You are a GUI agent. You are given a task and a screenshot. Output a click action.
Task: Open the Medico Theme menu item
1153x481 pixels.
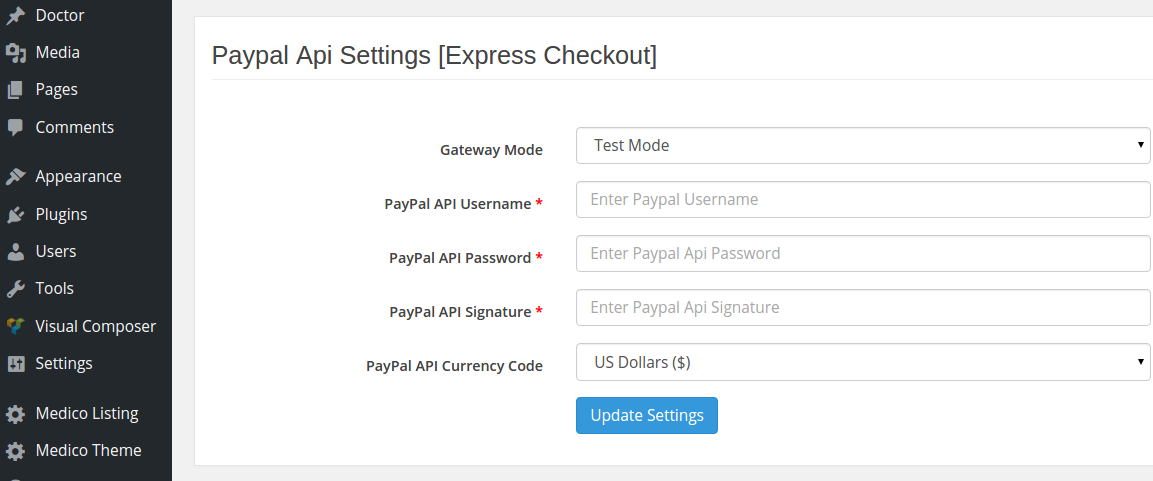tap(86, 450)
